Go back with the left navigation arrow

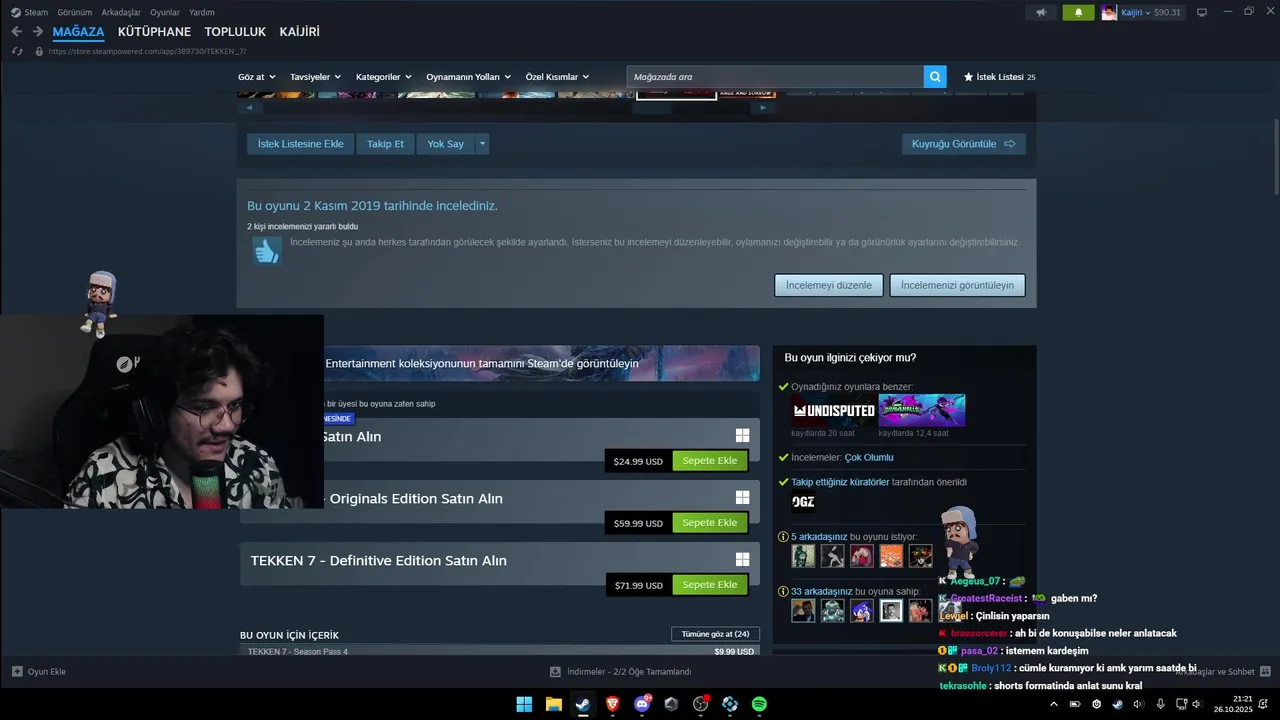(16, 32)
